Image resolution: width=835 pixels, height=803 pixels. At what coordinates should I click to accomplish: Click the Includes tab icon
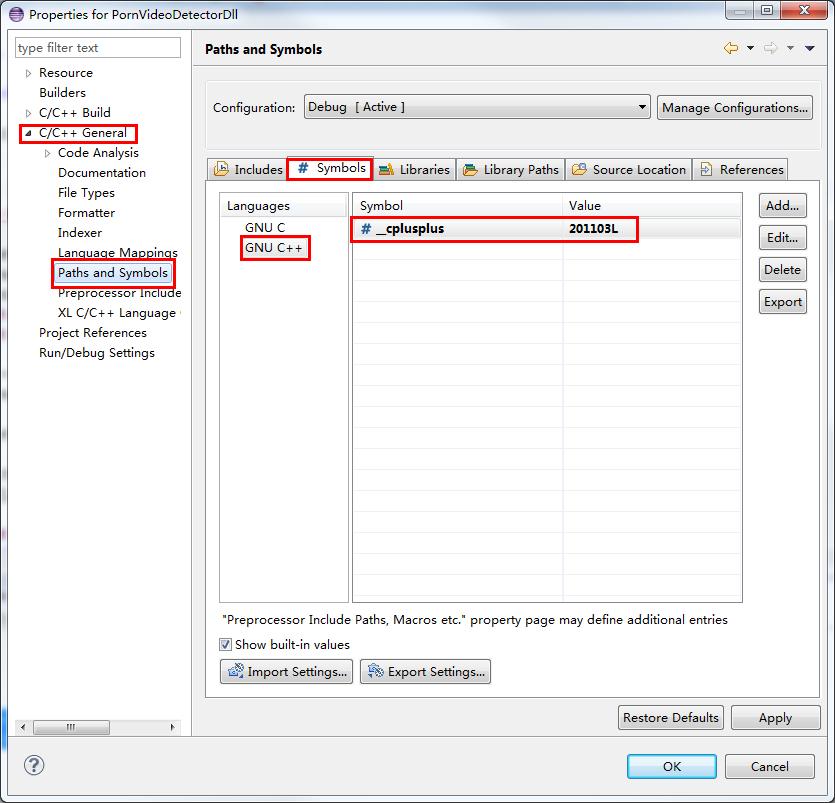coord(221,169)
